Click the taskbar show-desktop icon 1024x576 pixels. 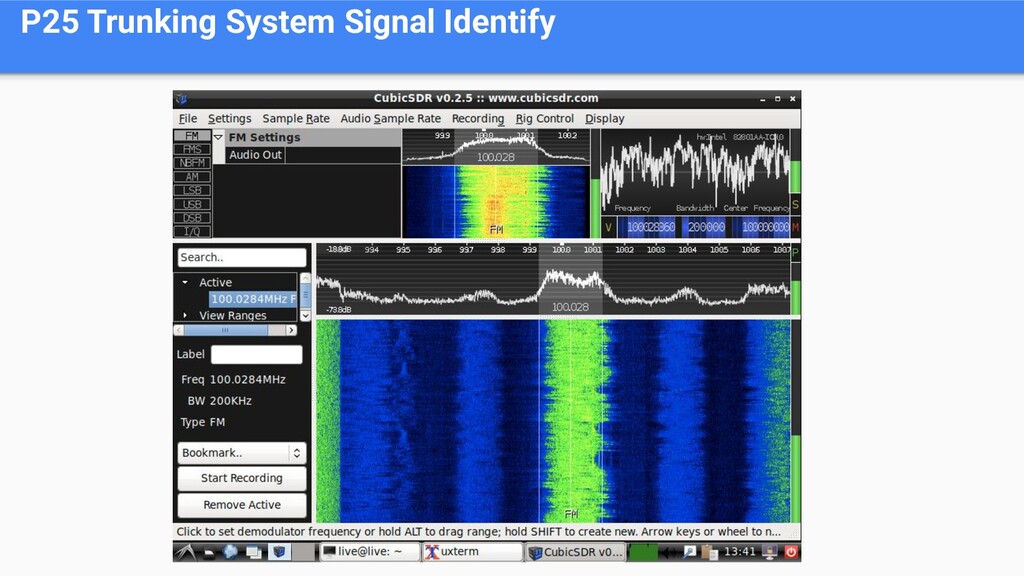209,552
